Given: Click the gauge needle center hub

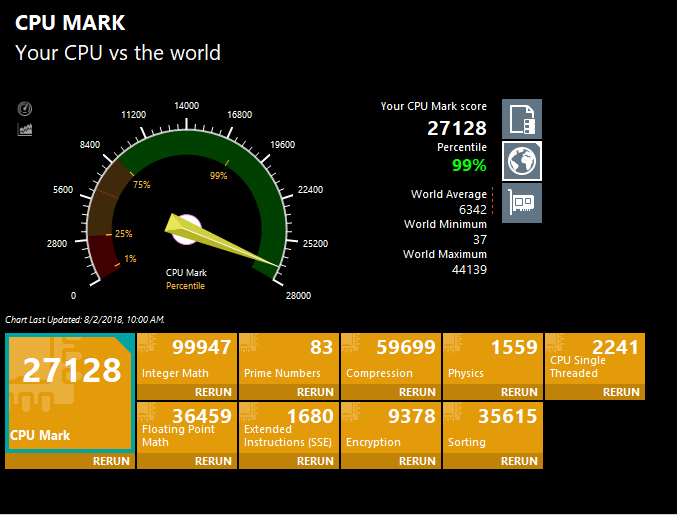Looking at the screenshot, I should [x=187, y=229].
